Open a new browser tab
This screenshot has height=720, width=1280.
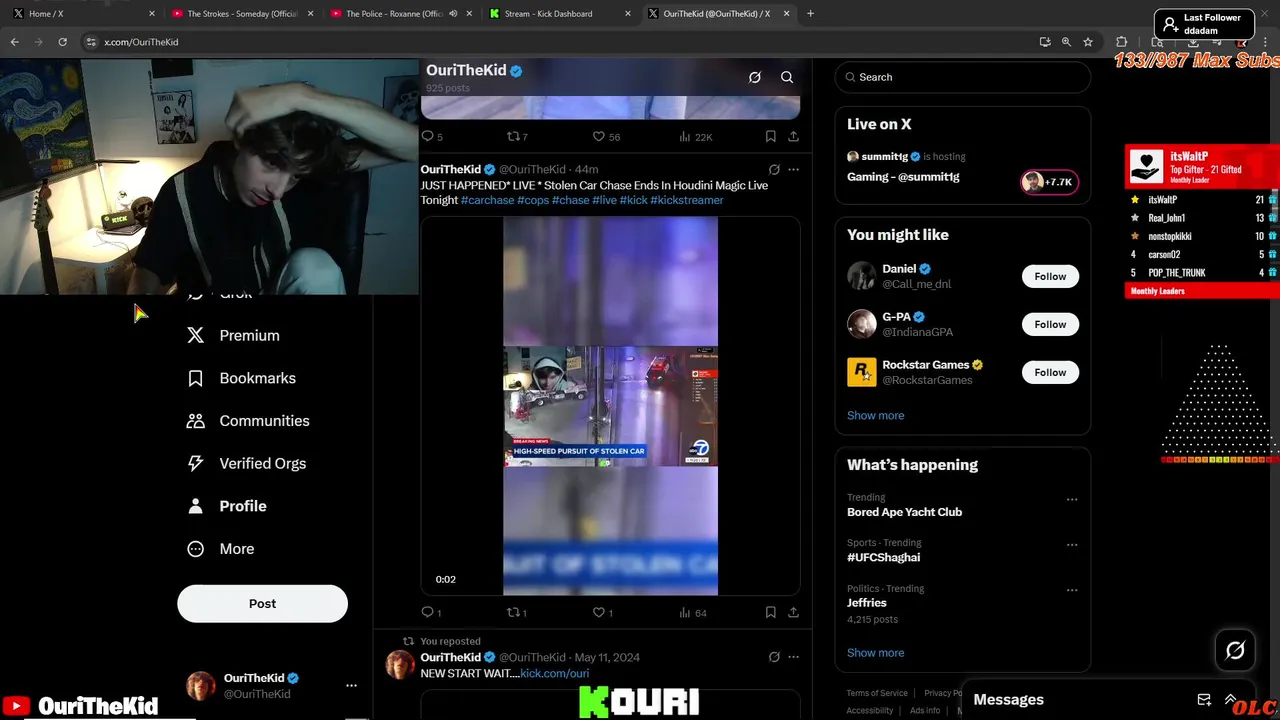(810, 14)
